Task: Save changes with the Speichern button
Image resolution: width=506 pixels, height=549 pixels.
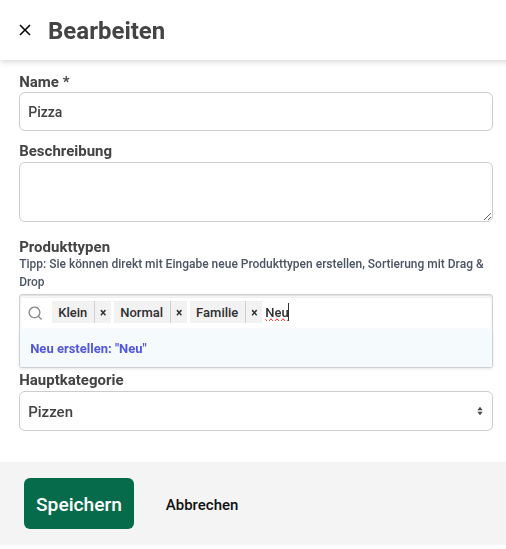Action: click(79, 503)
